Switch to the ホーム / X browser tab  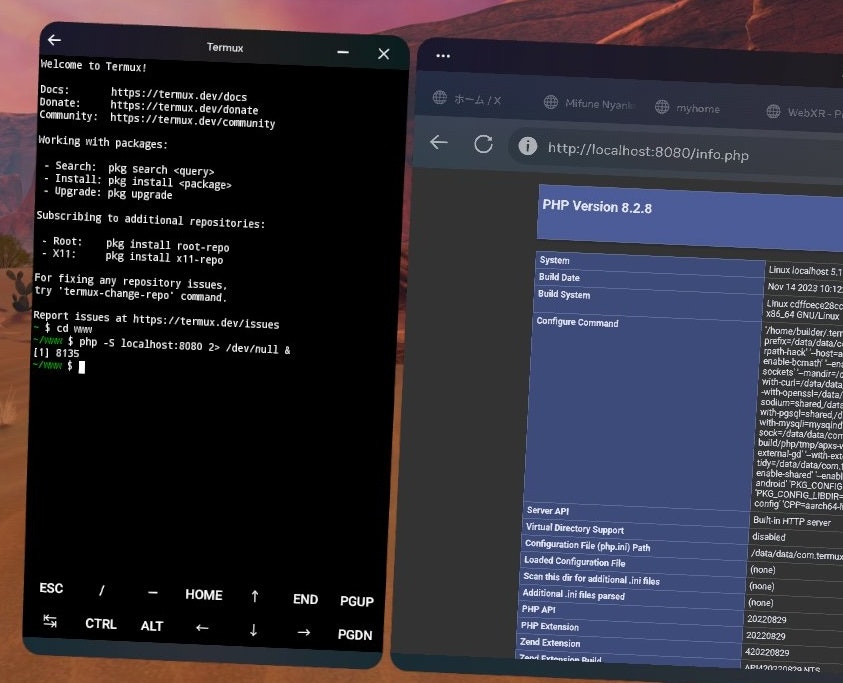[467, 99]
